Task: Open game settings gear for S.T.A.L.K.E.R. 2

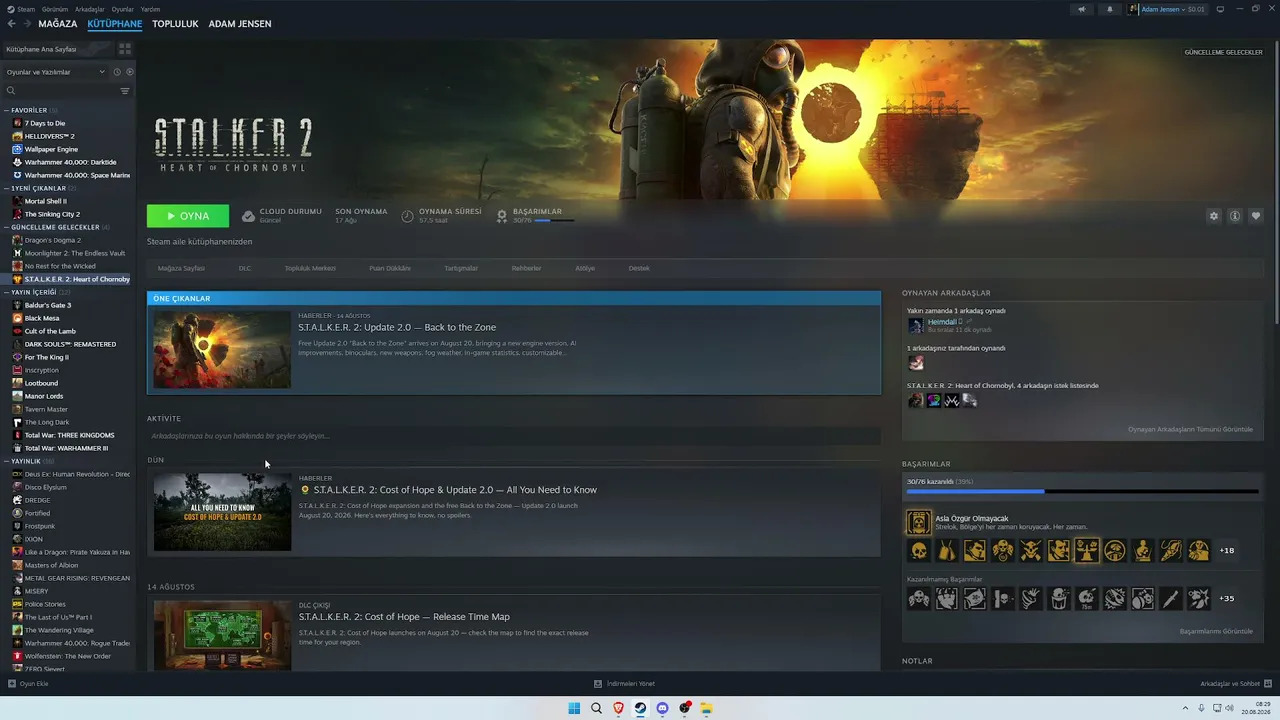Action: pyautogui.click(x=1214, y=216)
